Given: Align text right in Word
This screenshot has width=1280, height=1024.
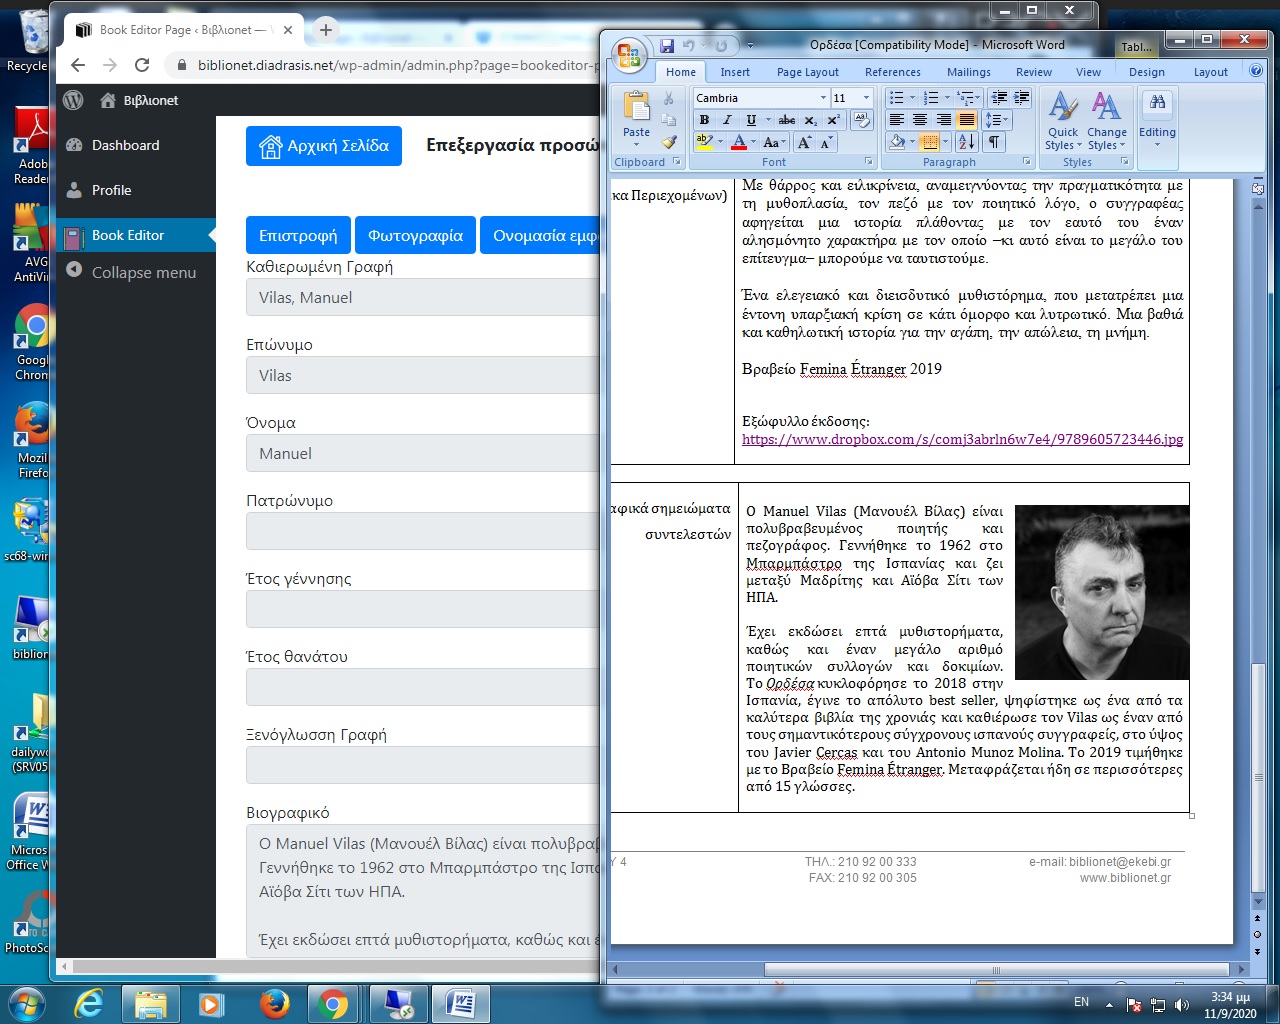Looking at the screenshot, I should point(943,120).
